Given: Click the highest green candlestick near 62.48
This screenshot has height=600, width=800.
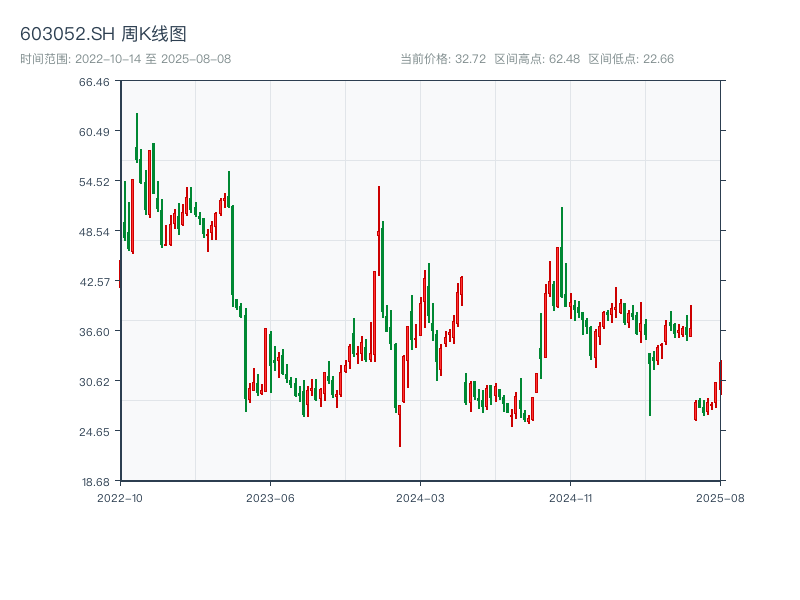Looking at the screenshot, I should [137, 138].
